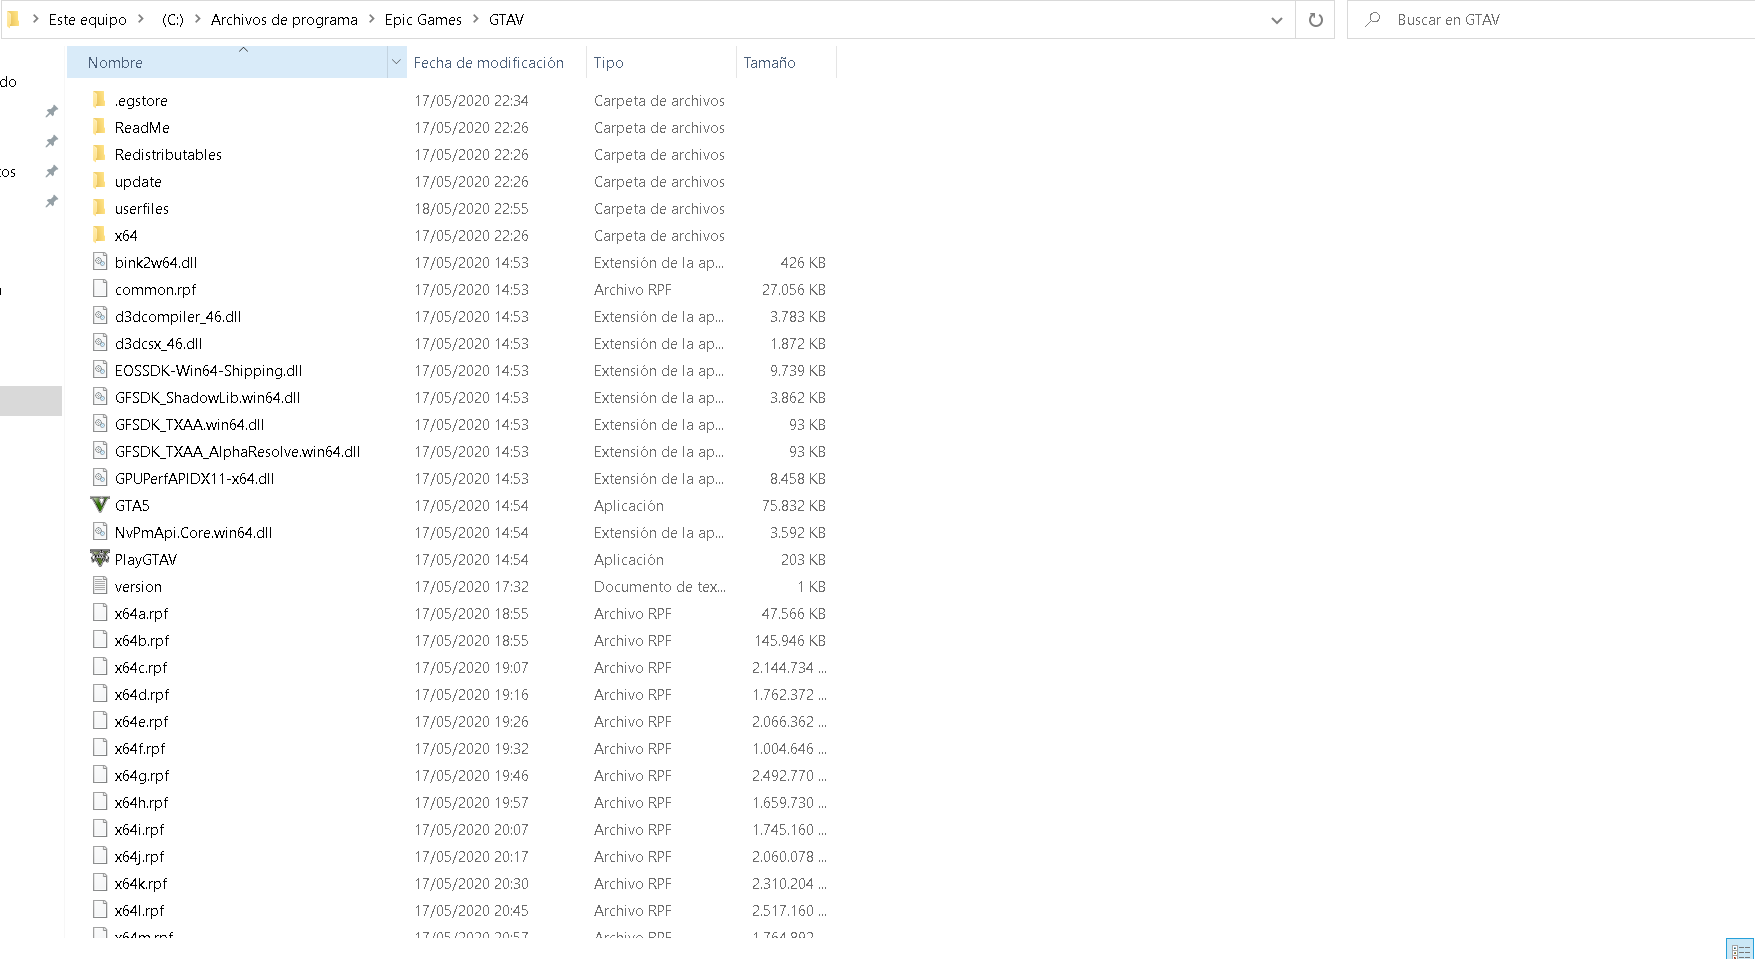Expand the chevron after Epic Games breadcrumb

point(475,20)
